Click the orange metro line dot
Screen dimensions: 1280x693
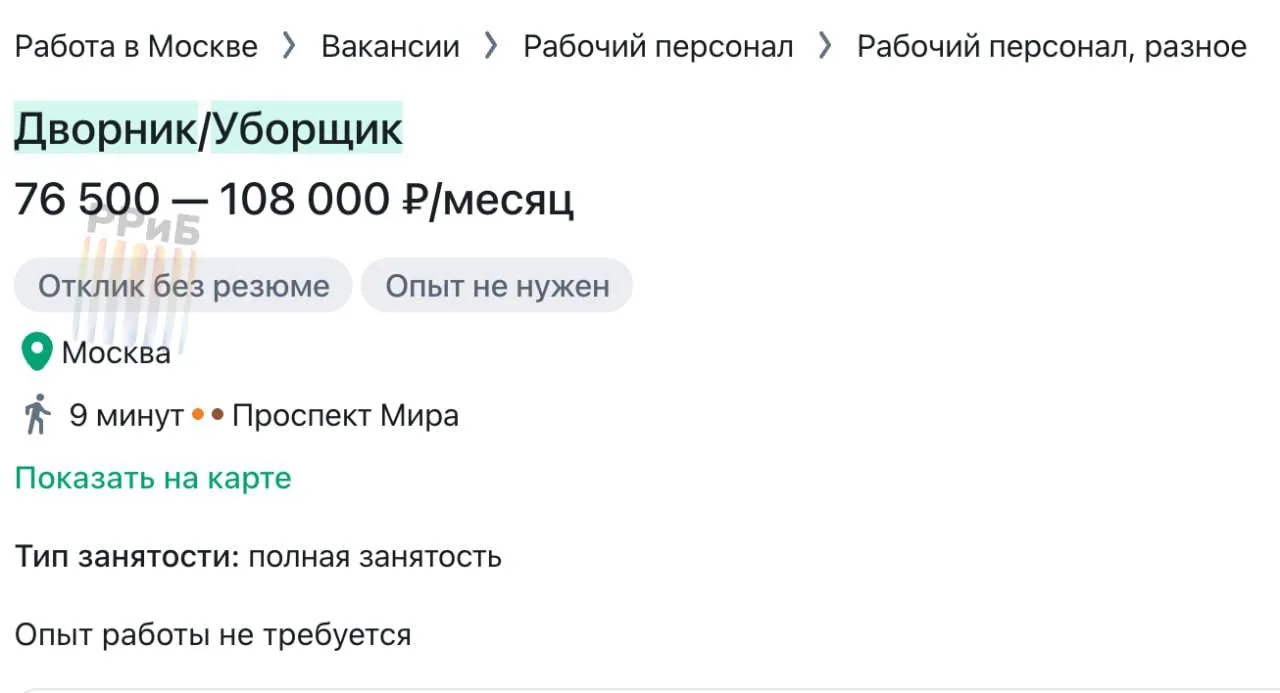pos(198,415)
